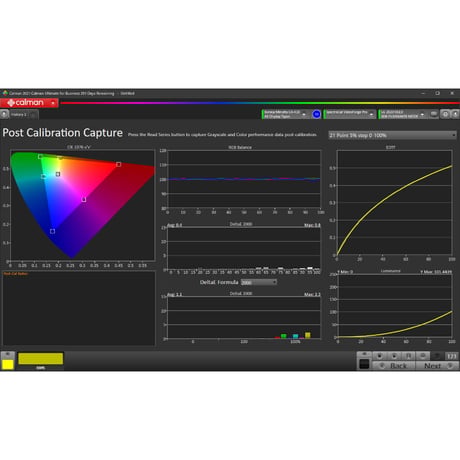Minimize the Calman window
Image resolution: width=460 pixels, height=460 pixels.
(x=423, y=93)
